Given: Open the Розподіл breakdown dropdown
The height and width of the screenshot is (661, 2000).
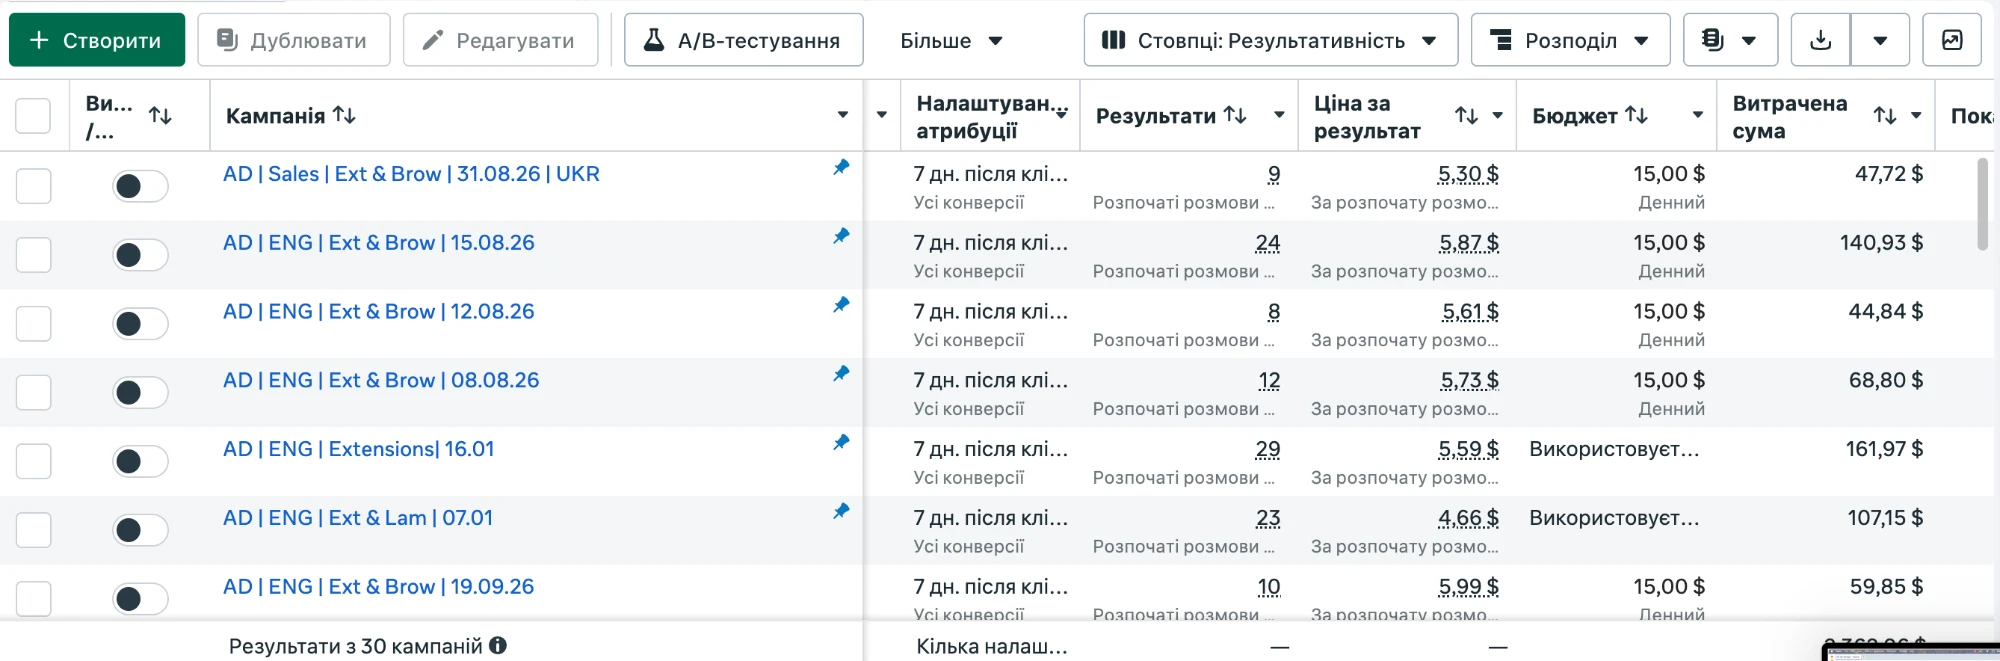Looking at the screenshot, I should point(1570,40).
